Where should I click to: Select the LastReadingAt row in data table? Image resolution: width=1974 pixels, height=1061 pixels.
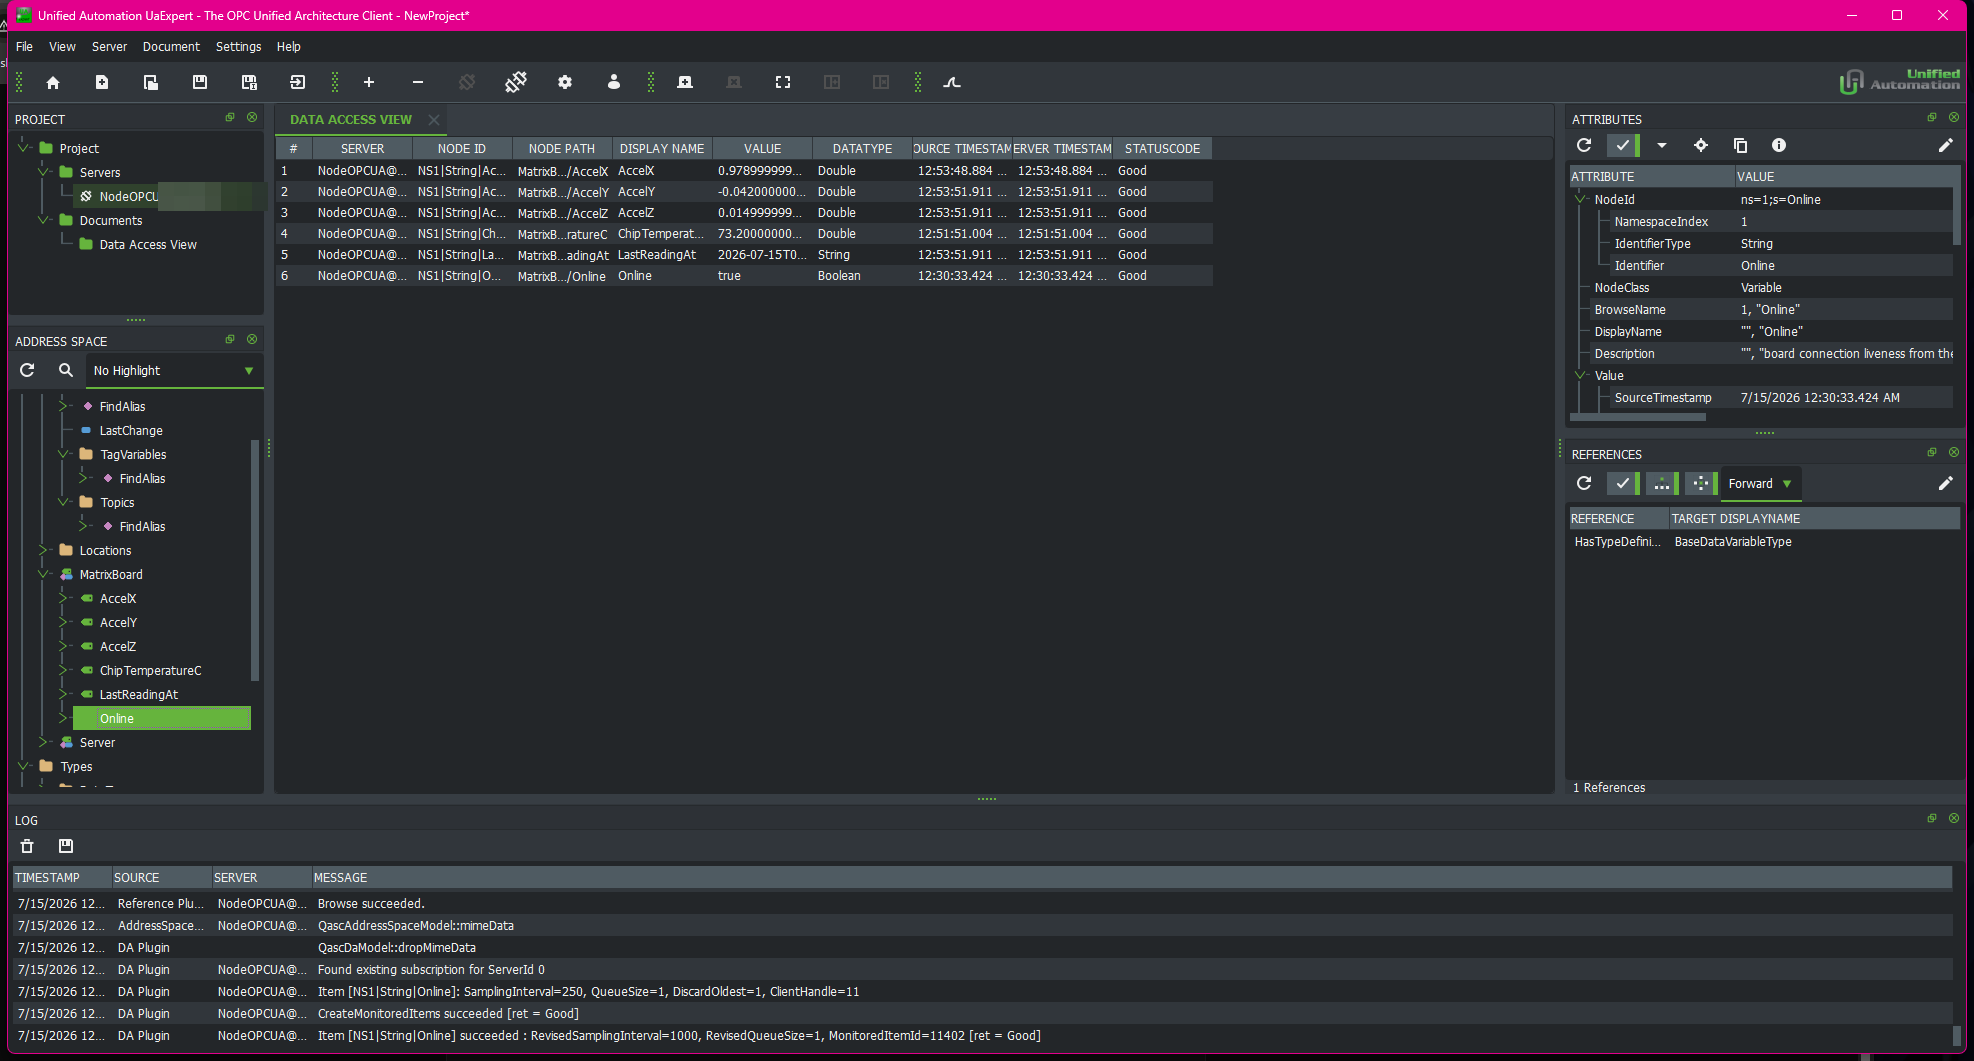coord(744,255)
